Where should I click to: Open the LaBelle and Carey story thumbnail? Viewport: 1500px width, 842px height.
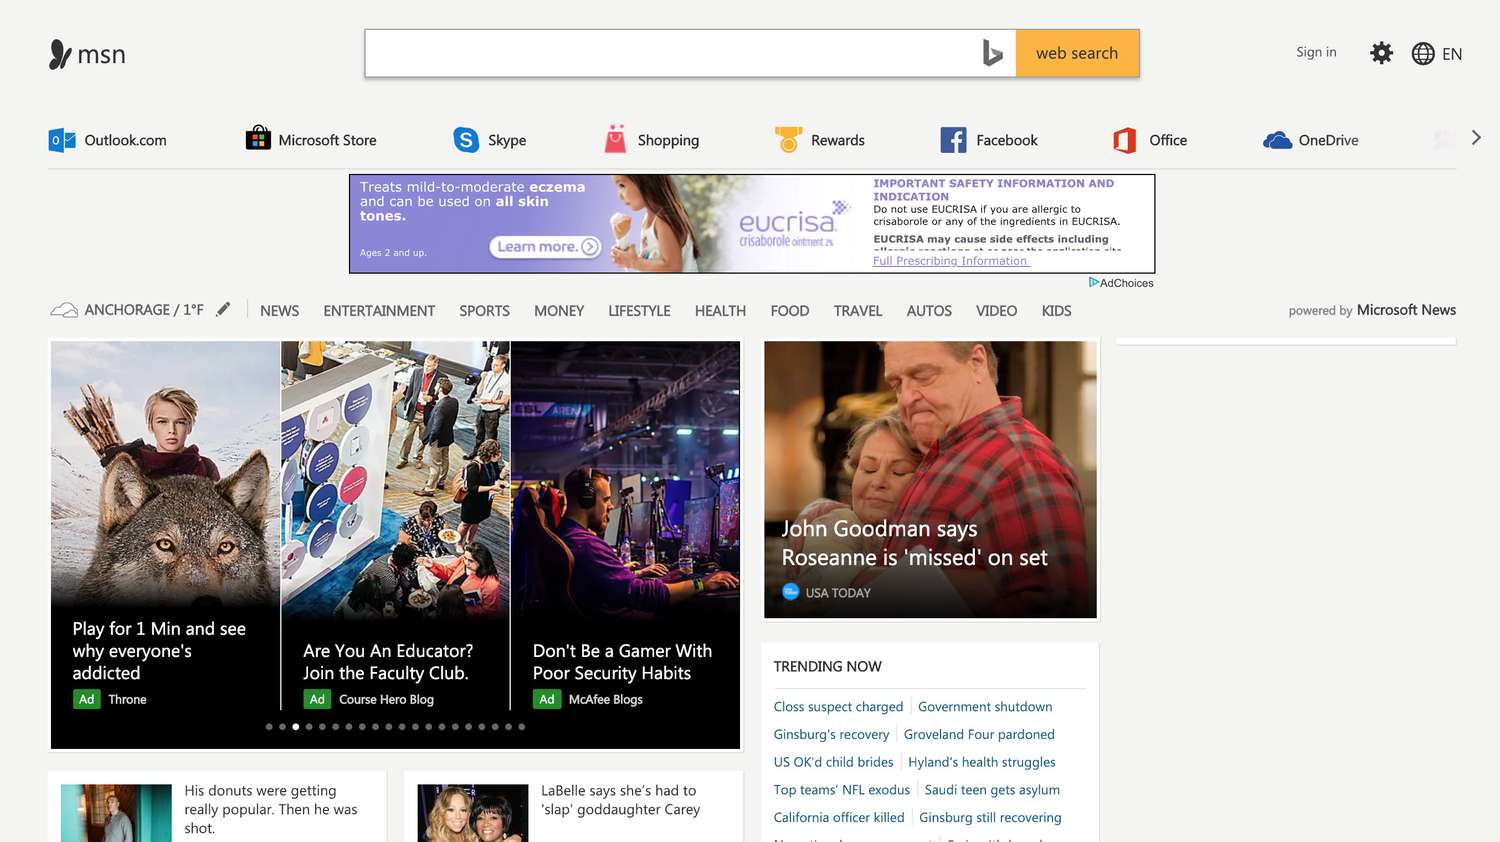[x=473, y=813]
